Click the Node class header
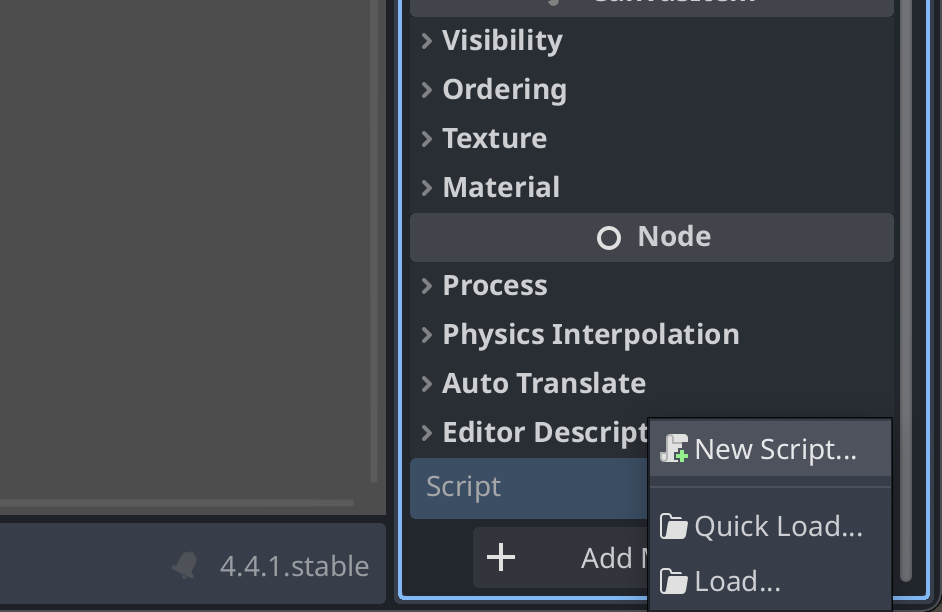 pos(652,237)
